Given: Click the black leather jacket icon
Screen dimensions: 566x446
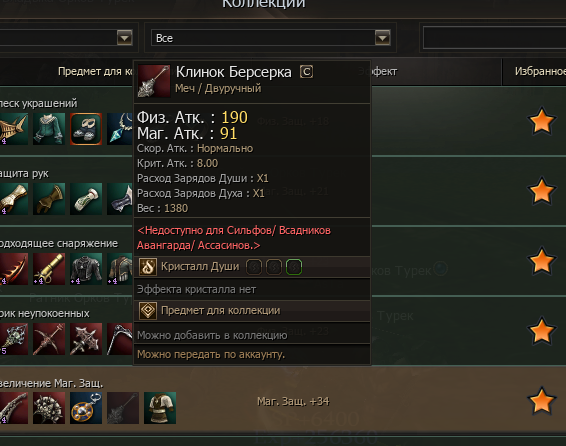Looking at the screenshot, I should click(86, 269).
